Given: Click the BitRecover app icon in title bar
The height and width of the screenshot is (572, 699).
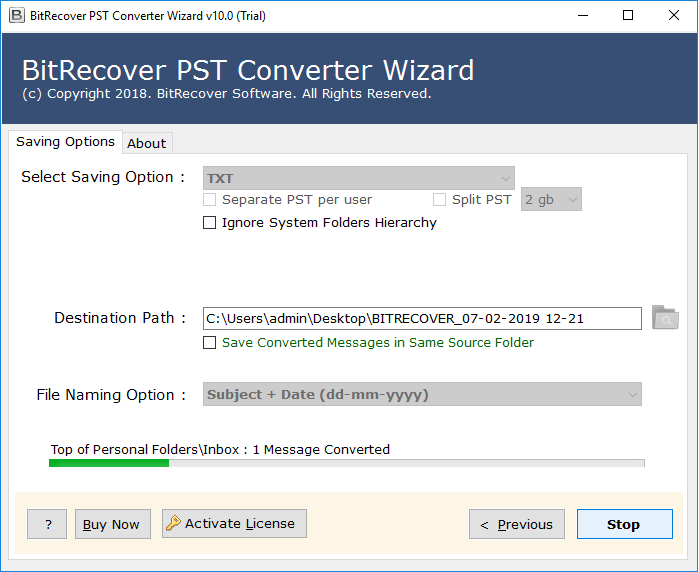Looking at the screenshot, I should pos(16,16).
